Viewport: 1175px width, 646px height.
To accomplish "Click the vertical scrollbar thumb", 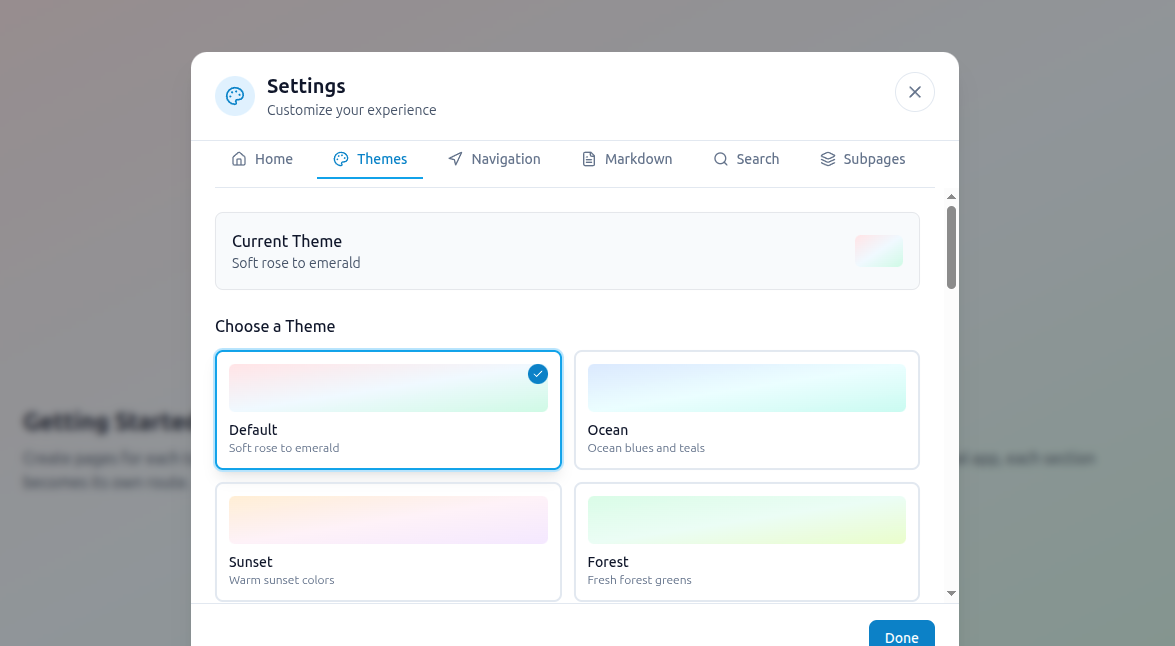I will coord(951,247).
